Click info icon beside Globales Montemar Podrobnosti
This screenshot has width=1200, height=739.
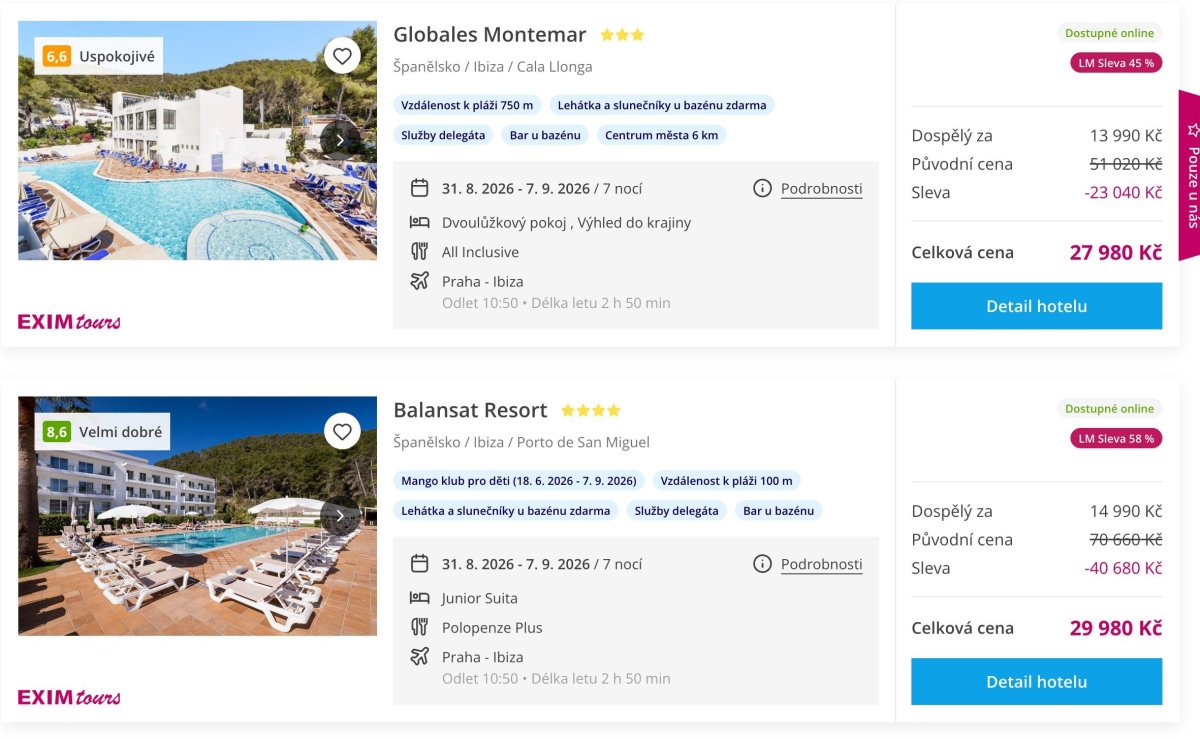pyautogui.click(x=762, y=188)
